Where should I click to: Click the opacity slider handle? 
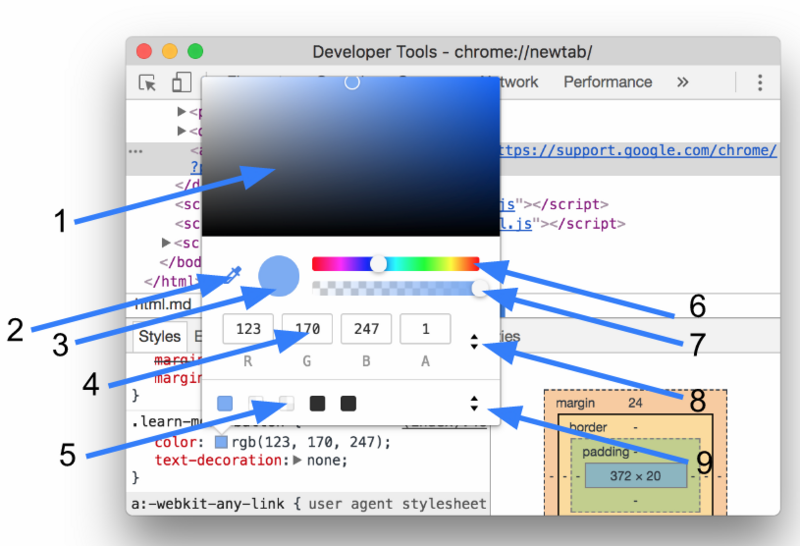(x=481, y=288)
